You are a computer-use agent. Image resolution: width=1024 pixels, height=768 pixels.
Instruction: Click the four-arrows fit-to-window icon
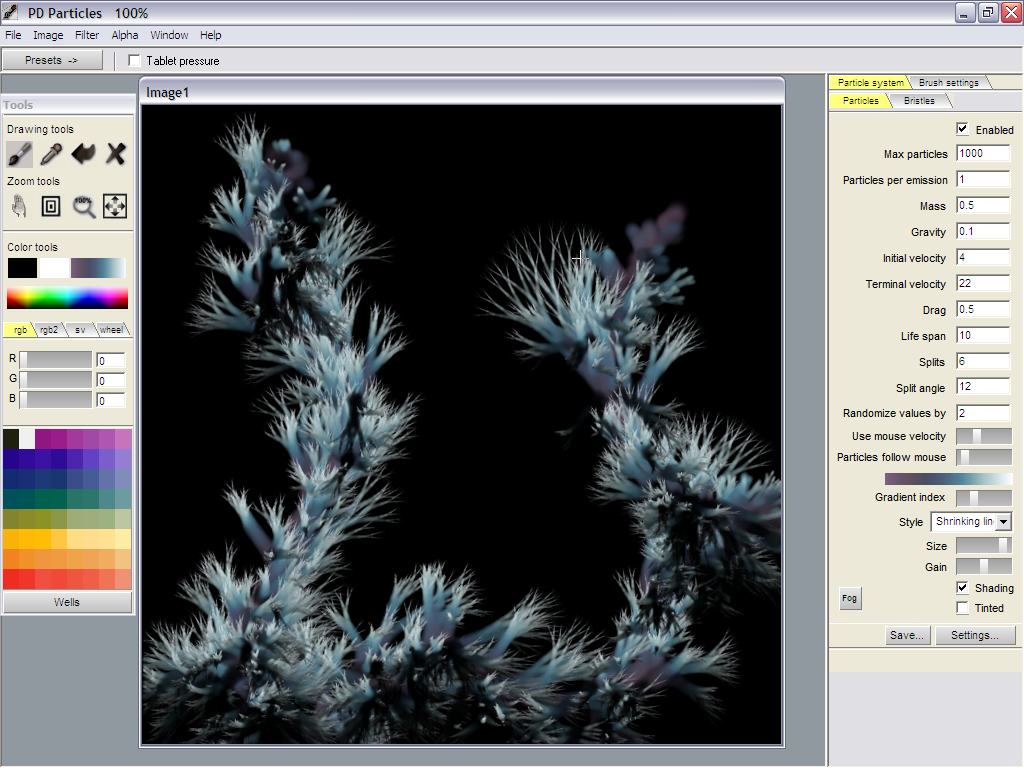pyautogui.click(x=115, y=206)
